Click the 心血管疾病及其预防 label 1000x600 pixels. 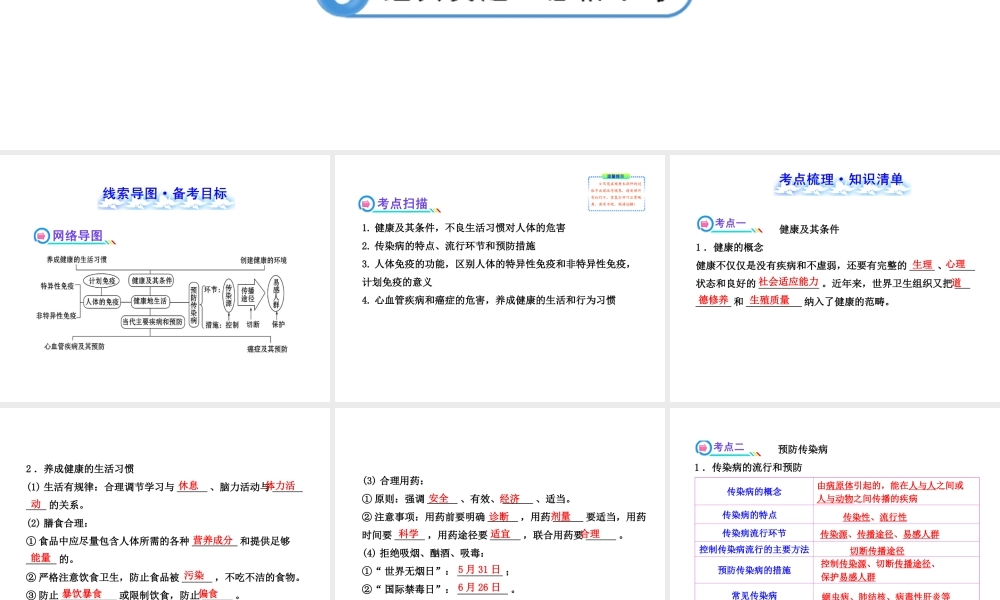pos(74,346)
